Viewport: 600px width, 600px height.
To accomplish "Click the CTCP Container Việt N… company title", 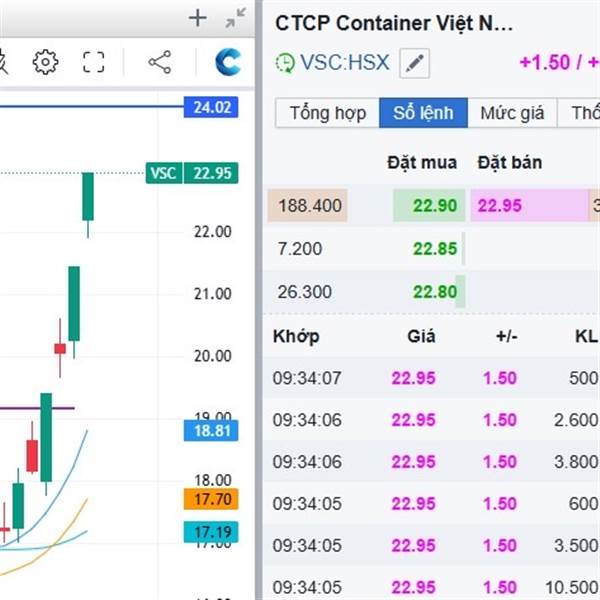I will pyautogui.click(x=394, y=23).
